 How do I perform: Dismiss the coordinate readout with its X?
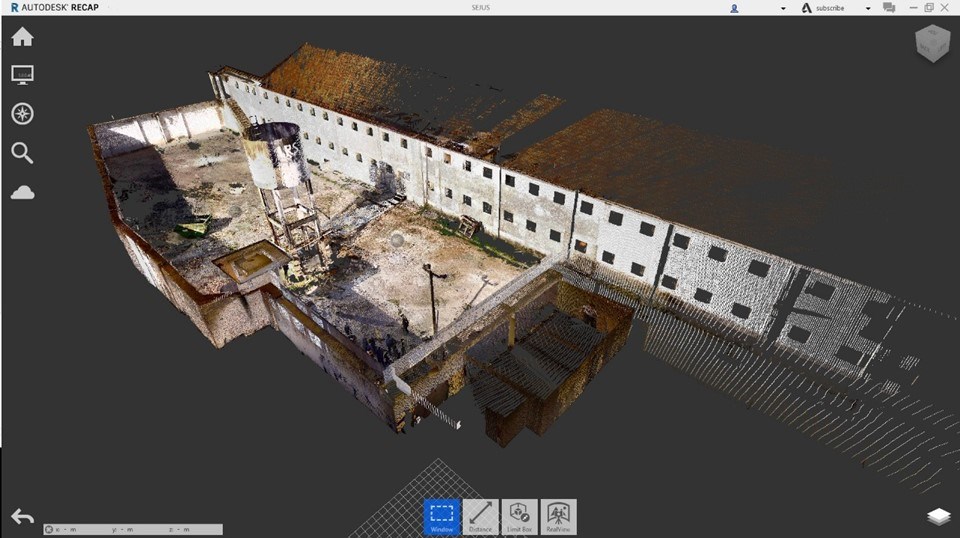click(x=49, y=529)
